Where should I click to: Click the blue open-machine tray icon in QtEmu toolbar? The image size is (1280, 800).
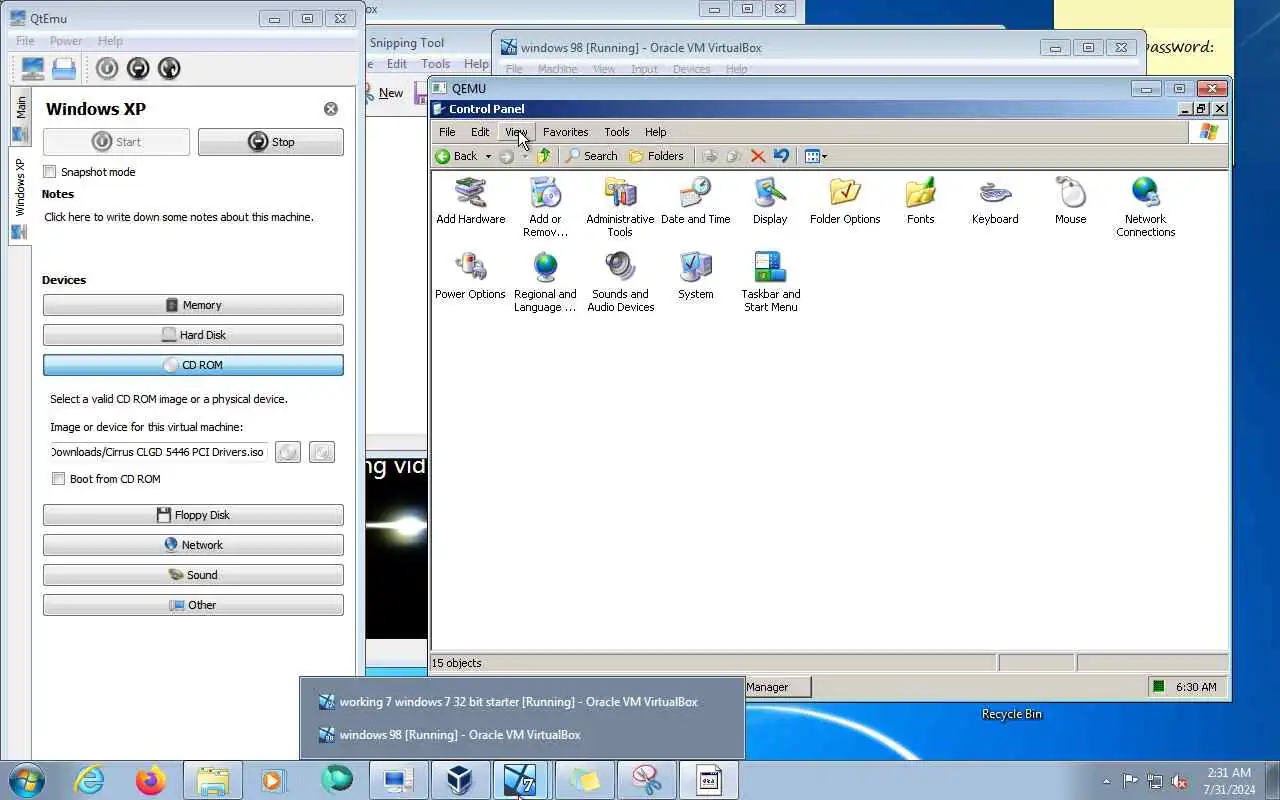[64, 68]
